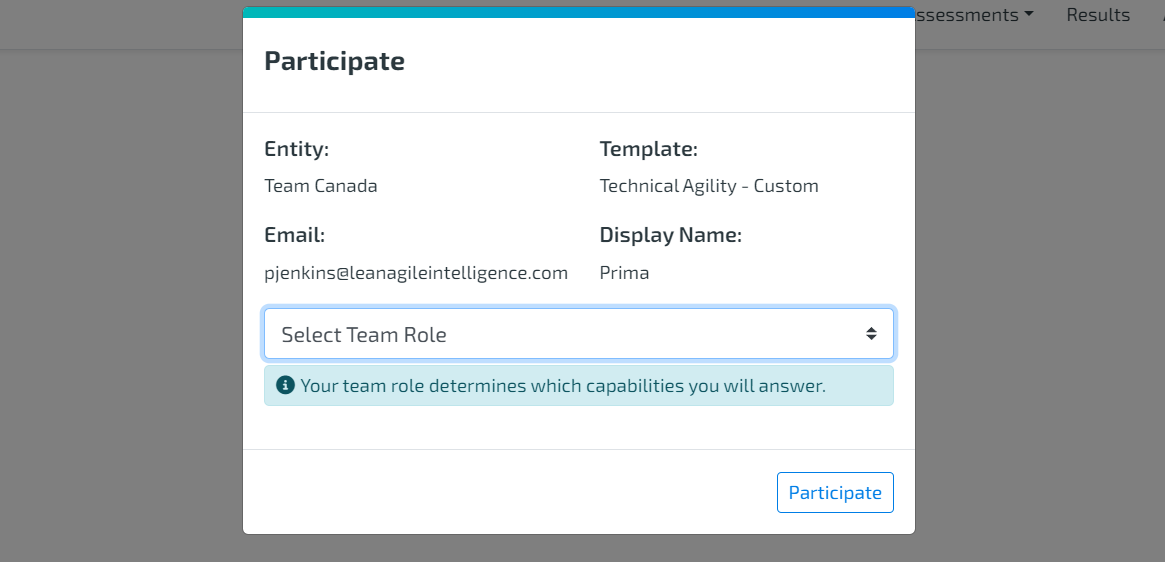This screenshot has height=562, width=1165.
Task: Click the Entity label
Action: click(x=296, y=149)
